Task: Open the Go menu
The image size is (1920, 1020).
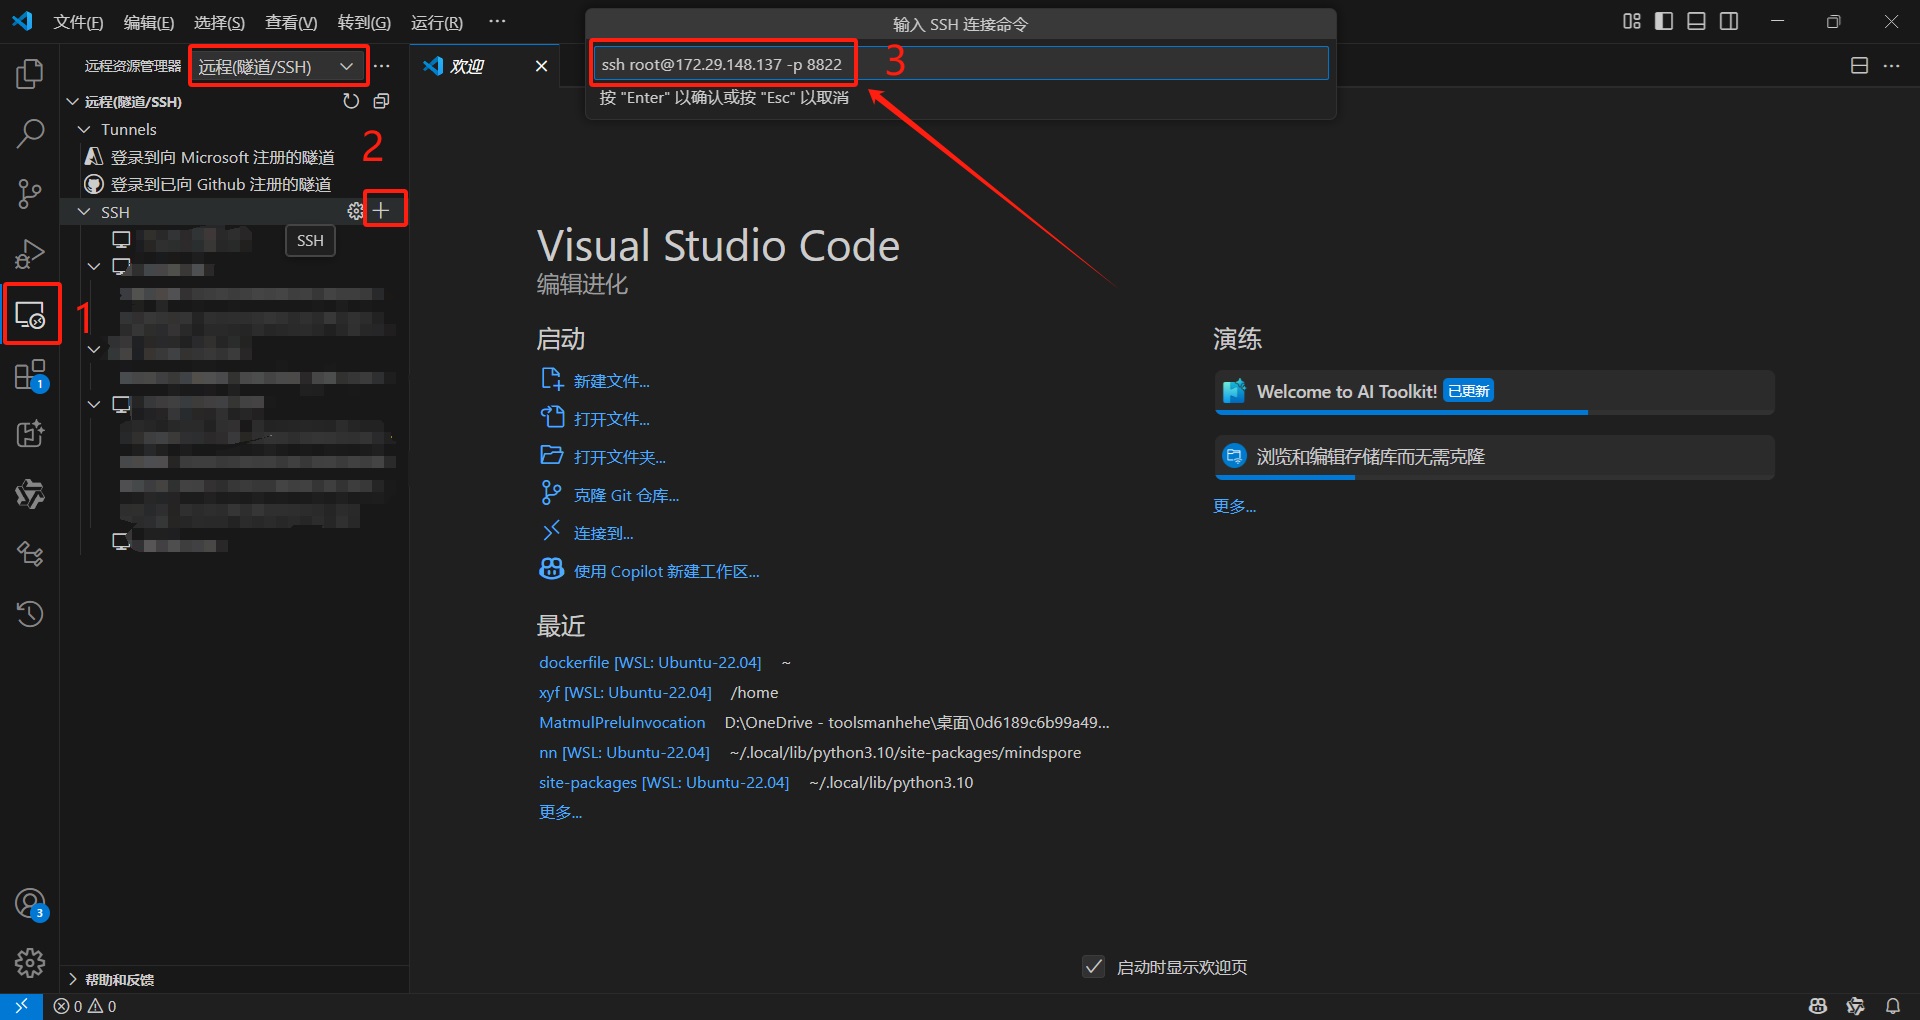Action: 364,22
